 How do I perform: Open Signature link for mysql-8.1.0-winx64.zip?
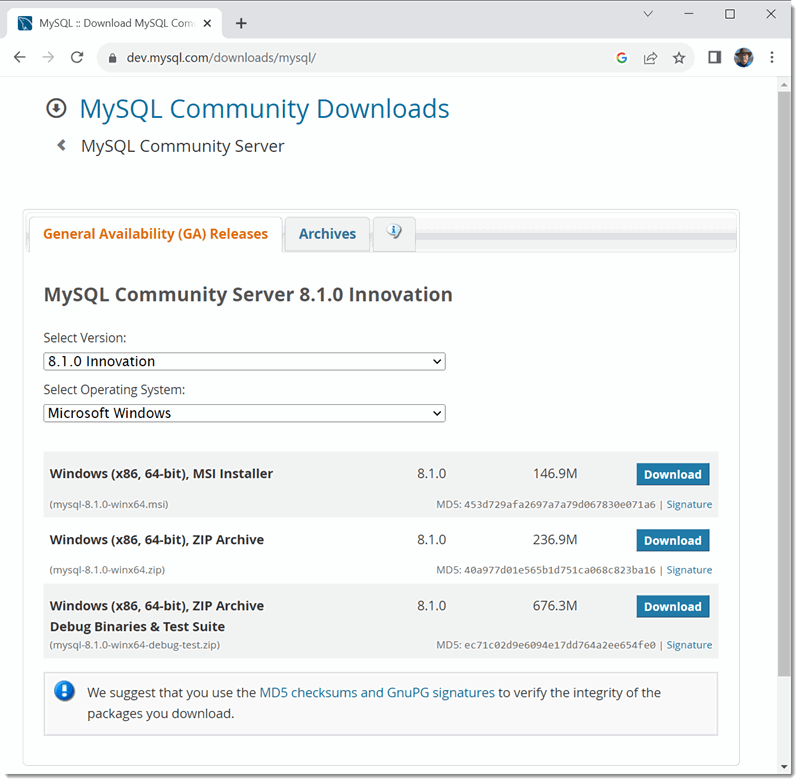[x=689, y=570]
